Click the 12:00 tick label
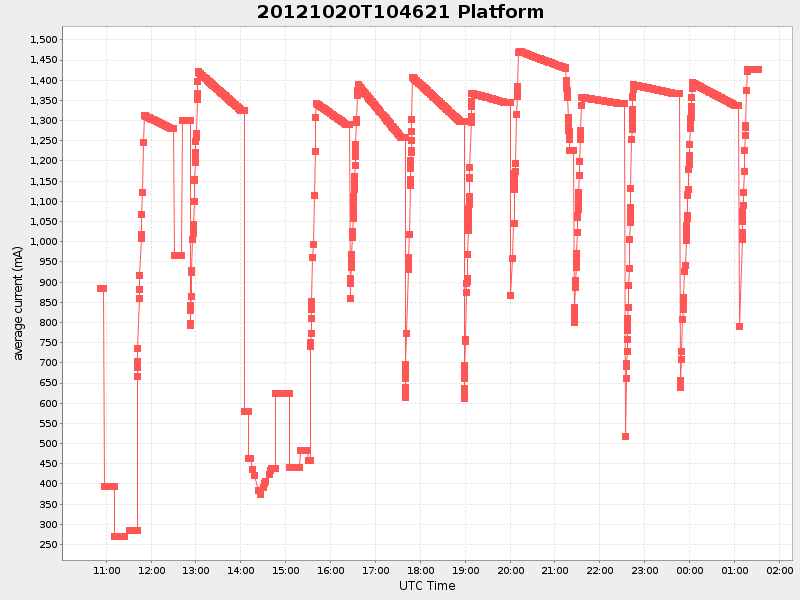Screen dimensions: 800x600 point(153,570)
